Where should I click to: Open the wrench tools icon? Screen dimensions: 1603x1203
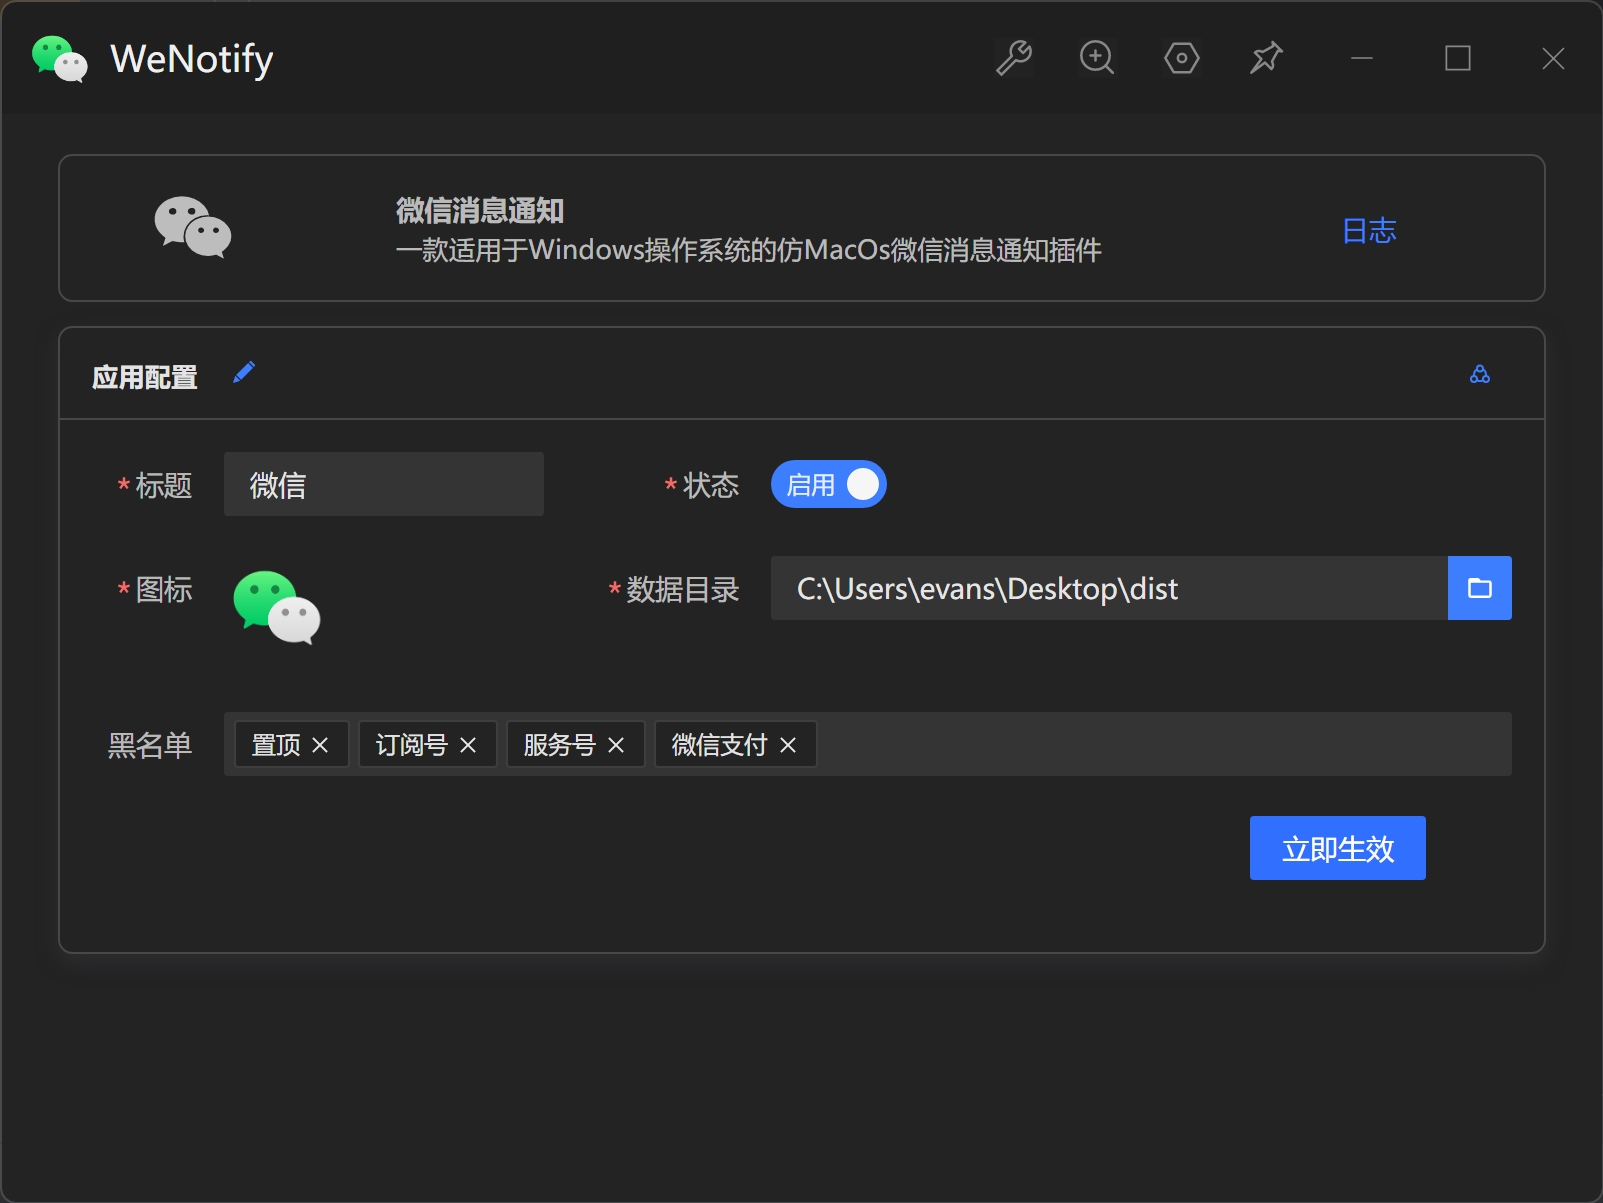(1013, 58)
